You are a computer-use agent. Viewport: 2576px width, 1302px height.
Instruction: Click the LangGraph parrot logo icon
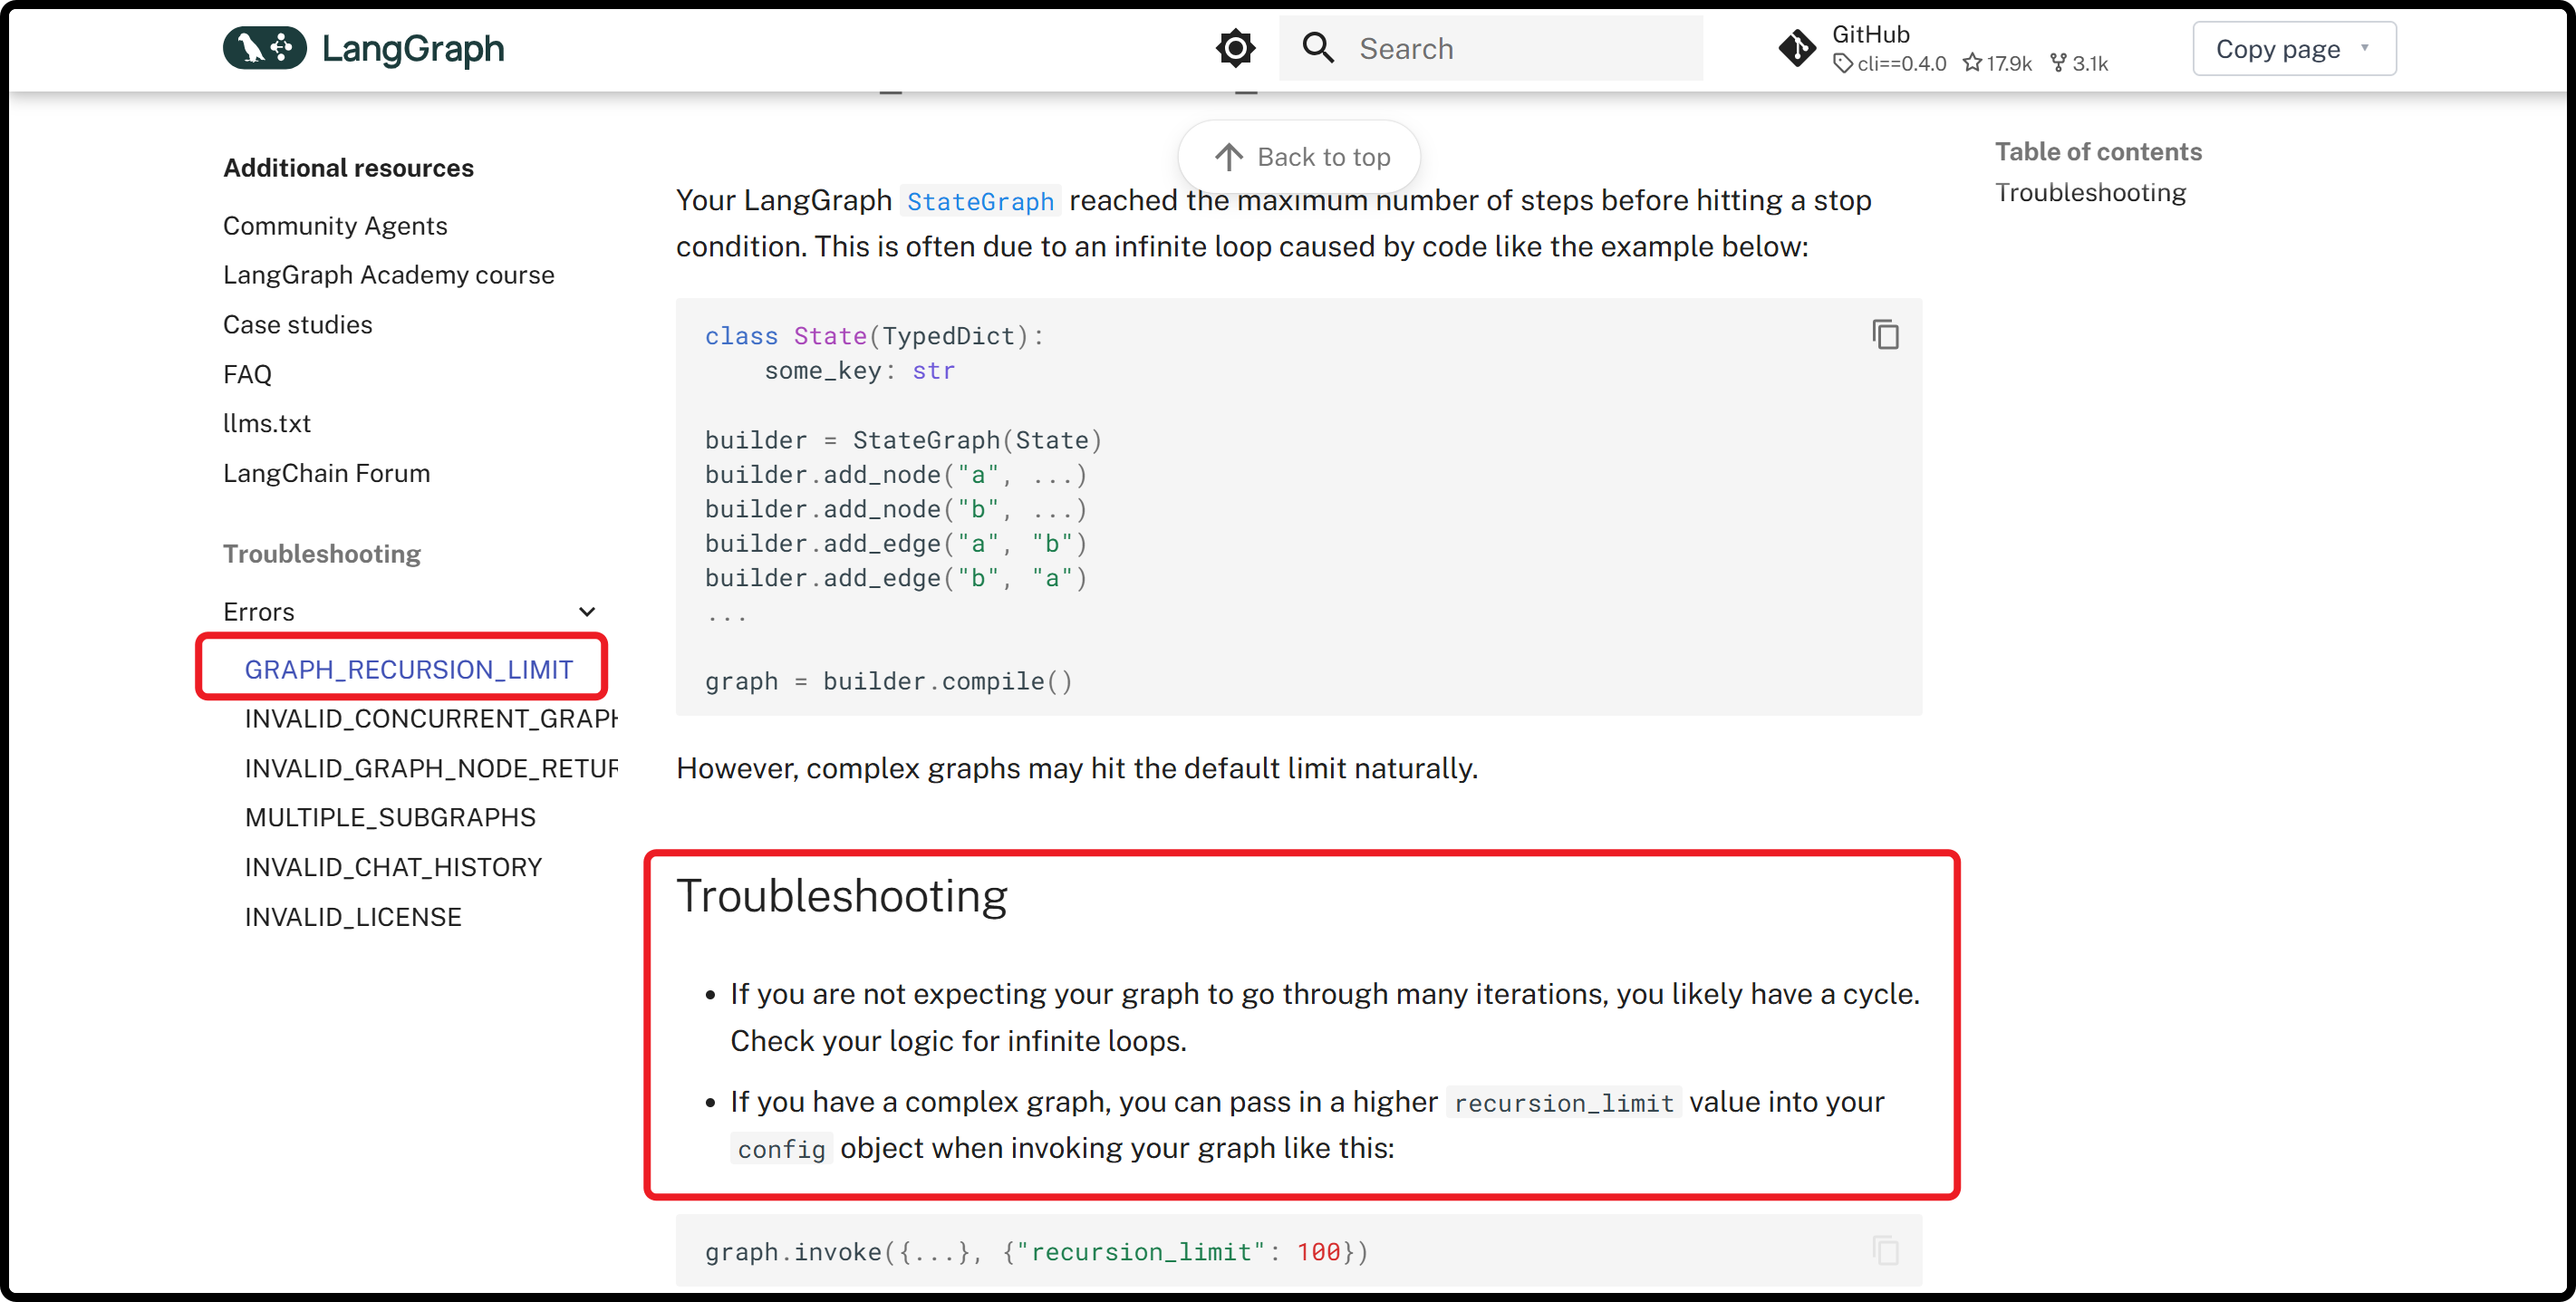pos(264,48)
